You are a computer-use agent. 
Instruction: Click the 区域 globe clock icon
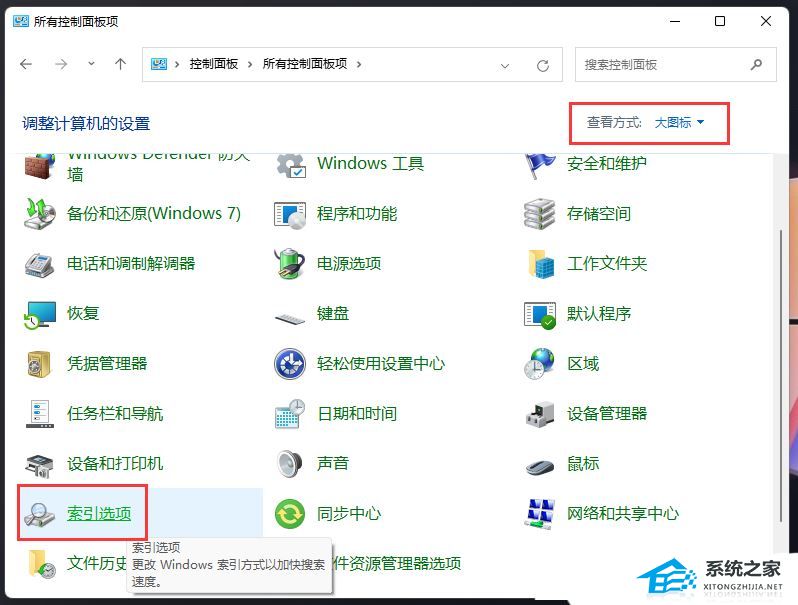click(x=539, y=364)
